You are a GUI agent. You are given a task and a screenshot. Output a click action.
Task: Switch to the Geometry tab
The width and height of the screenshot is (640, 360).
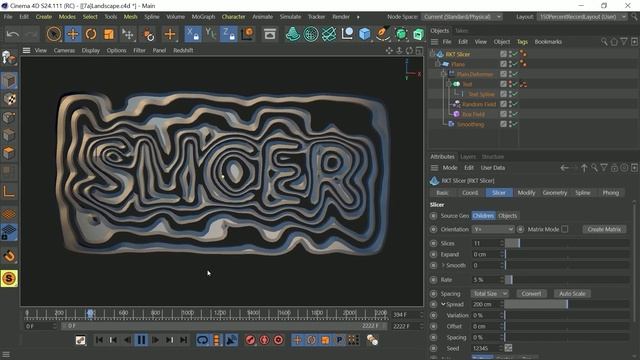(555, 193)
